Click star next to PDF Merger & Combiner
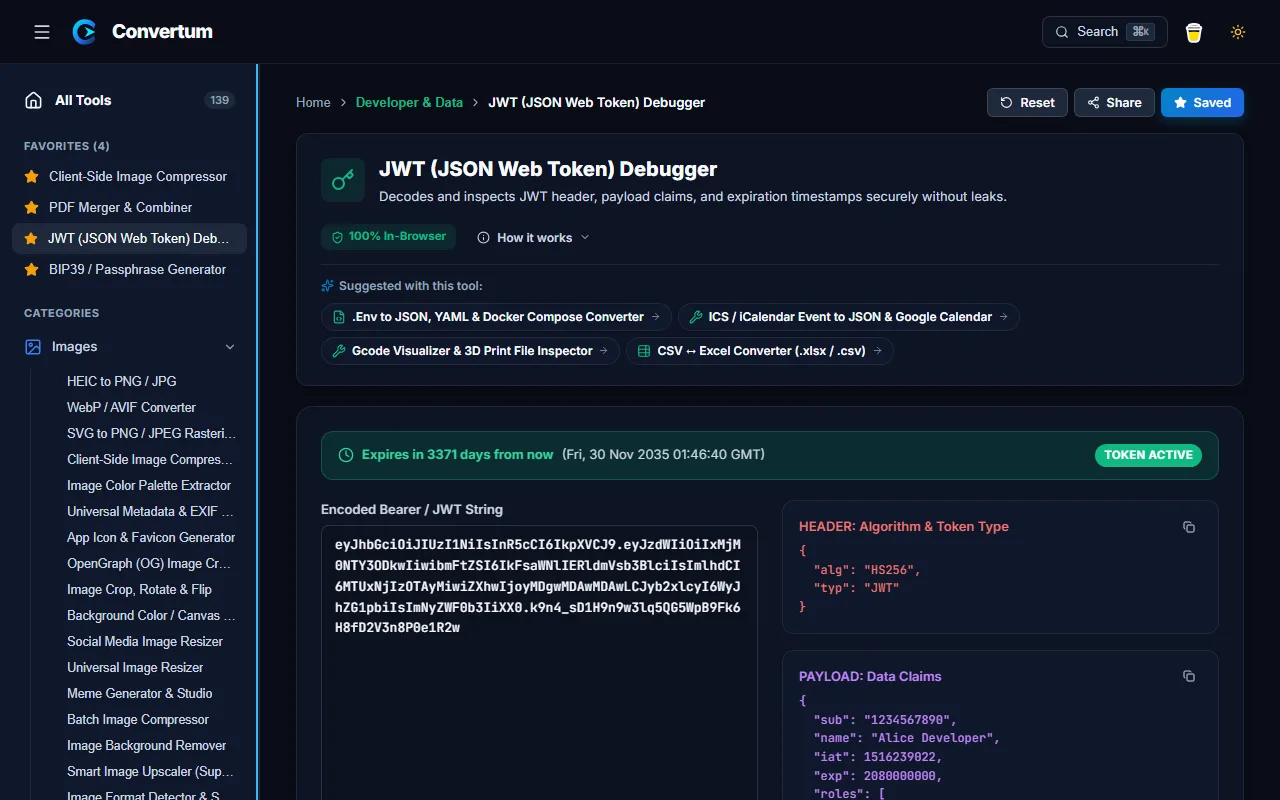1280x800 pixels. click(31, 208)
